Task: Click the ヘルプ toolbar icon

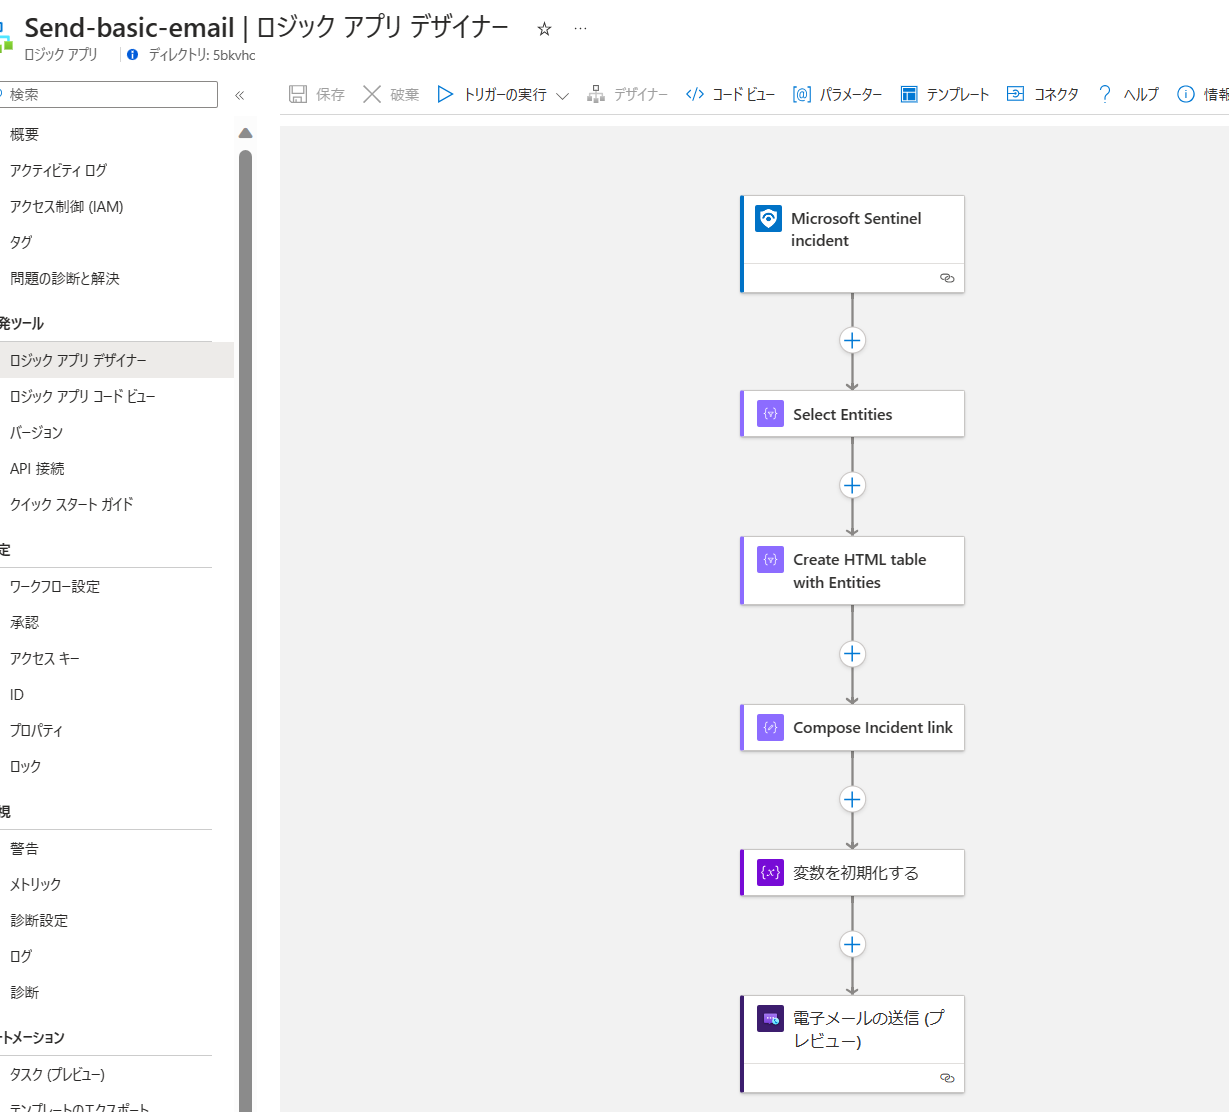Action: pyautogui.click(x=1104, y=93)
